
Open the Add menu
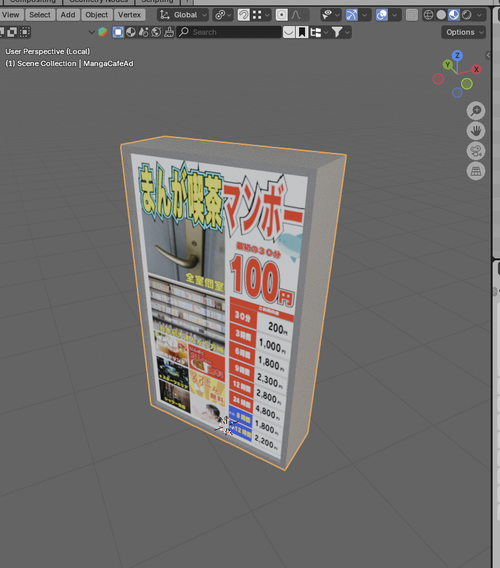click(68, 15)
